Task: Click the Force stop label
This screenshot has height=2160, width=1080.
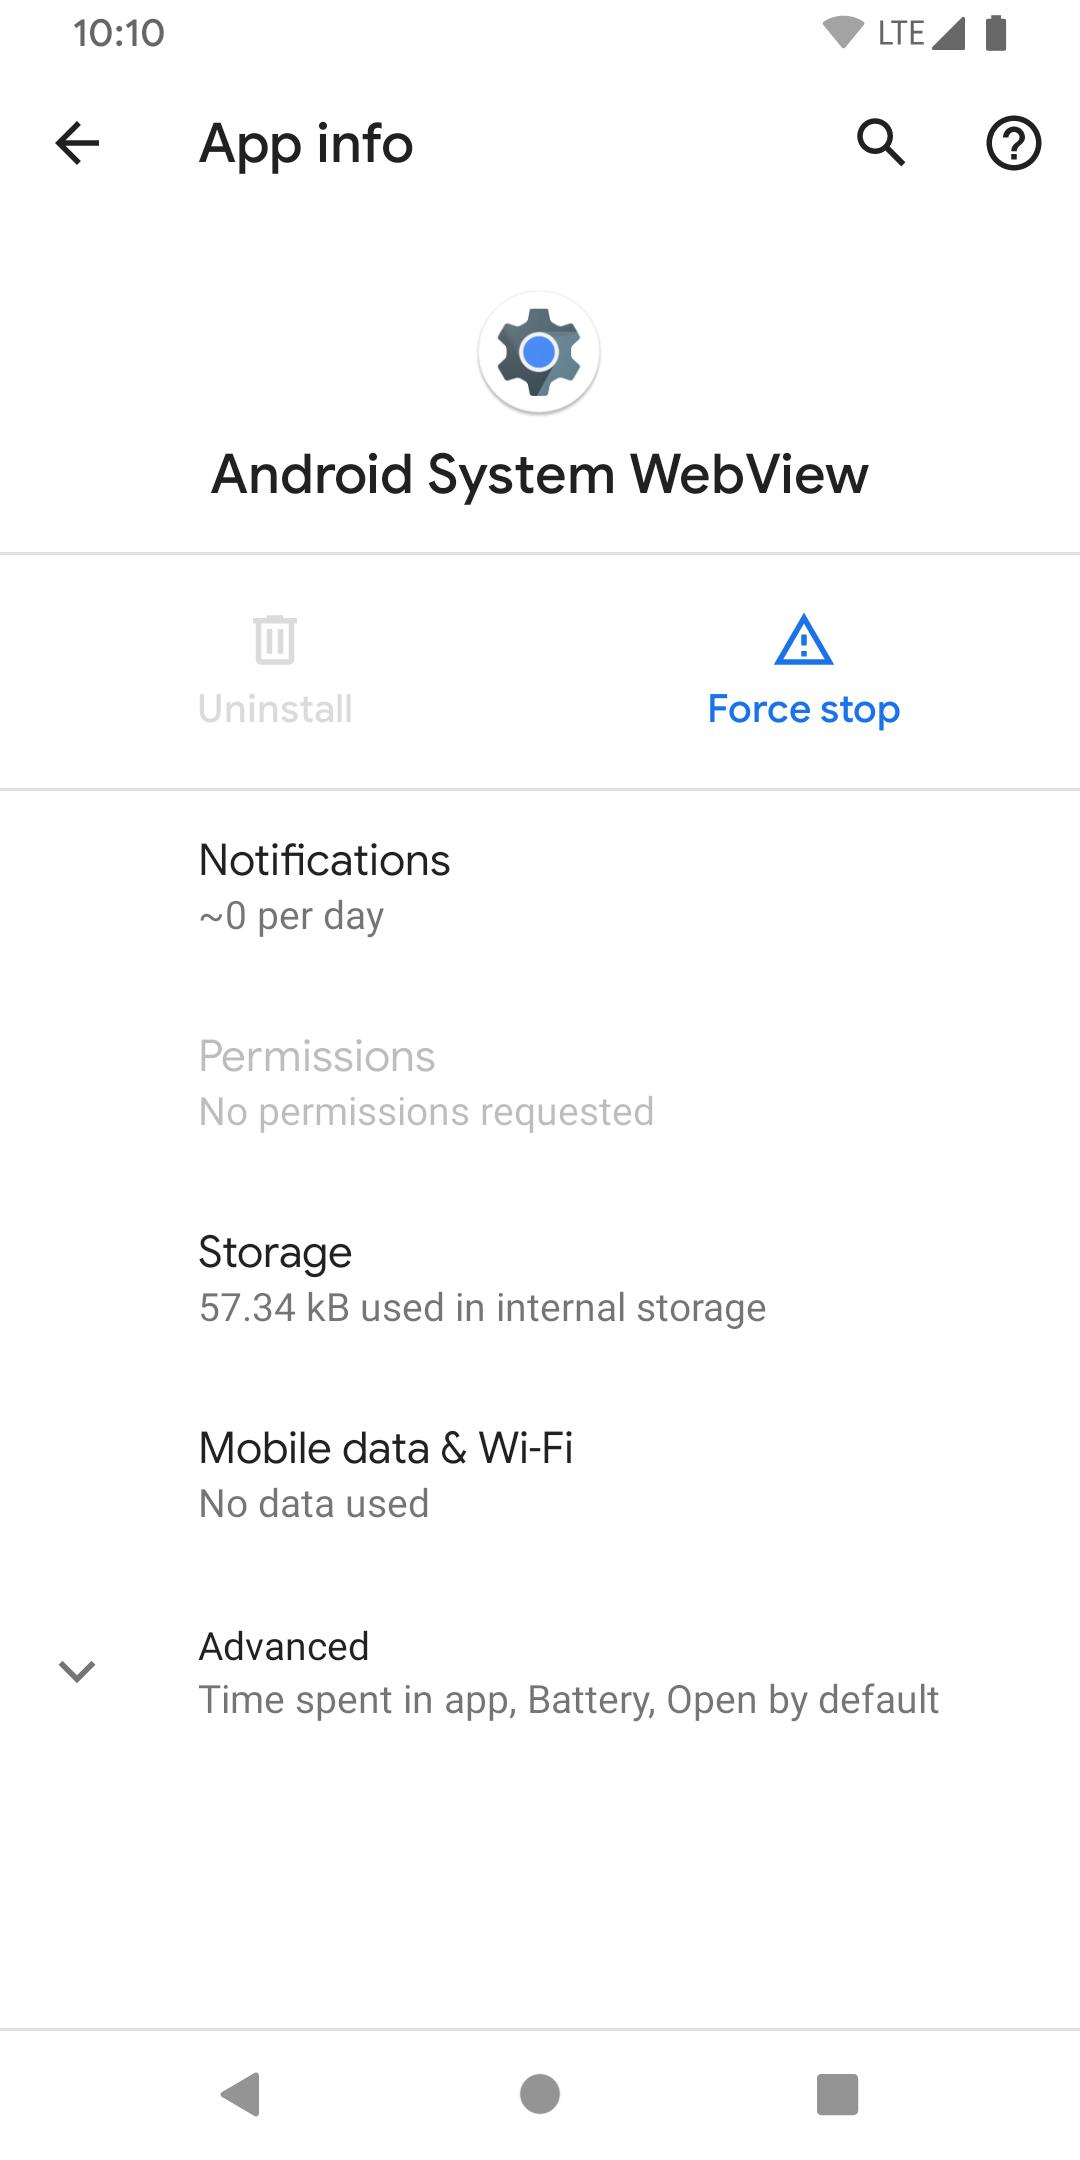Action: 804,709
